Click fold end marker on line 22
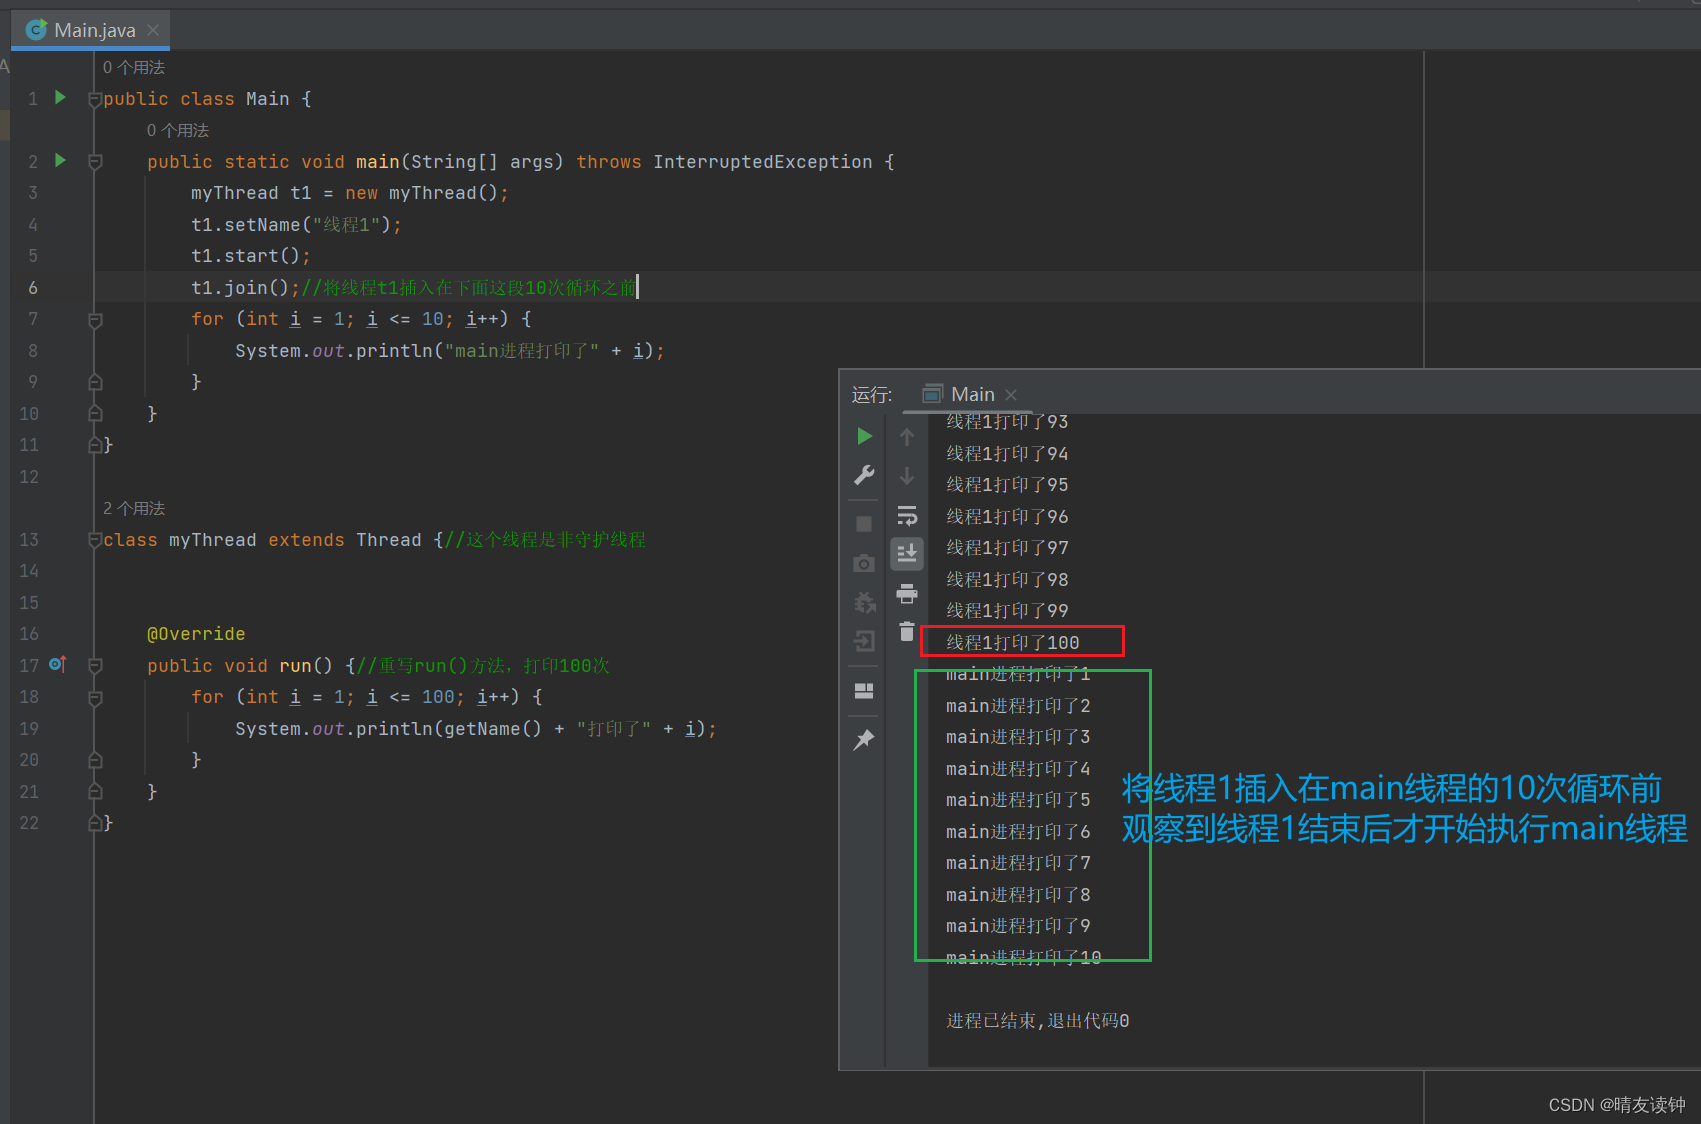This screenshot has width=1701, height=1124. pos(95,823)
